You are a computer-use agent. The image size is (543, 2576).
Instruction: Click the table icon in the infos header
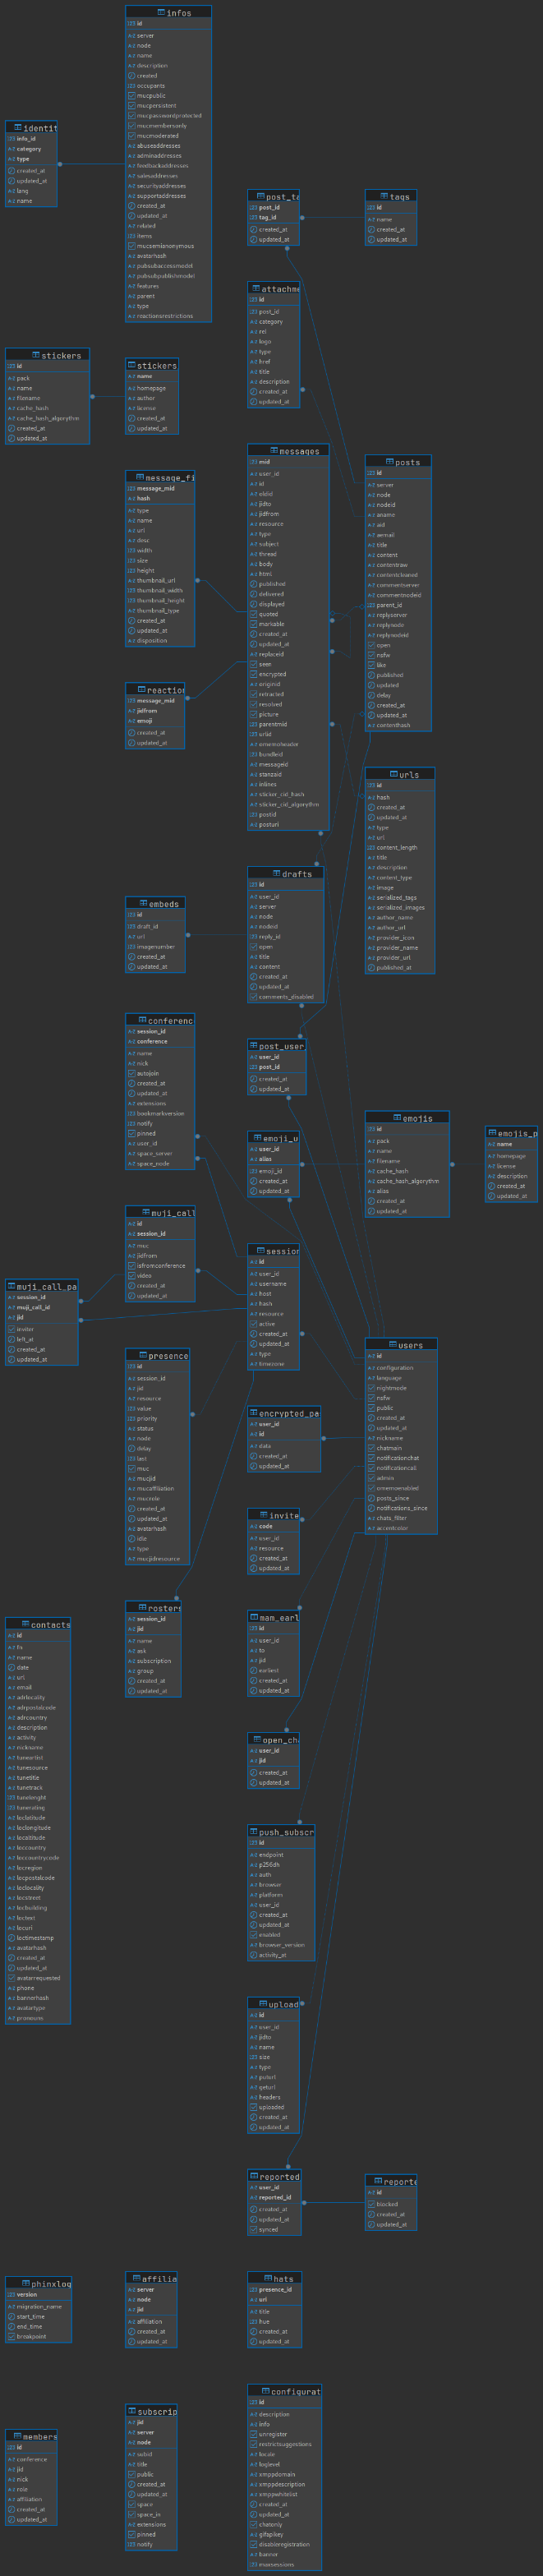pos(161,12)
